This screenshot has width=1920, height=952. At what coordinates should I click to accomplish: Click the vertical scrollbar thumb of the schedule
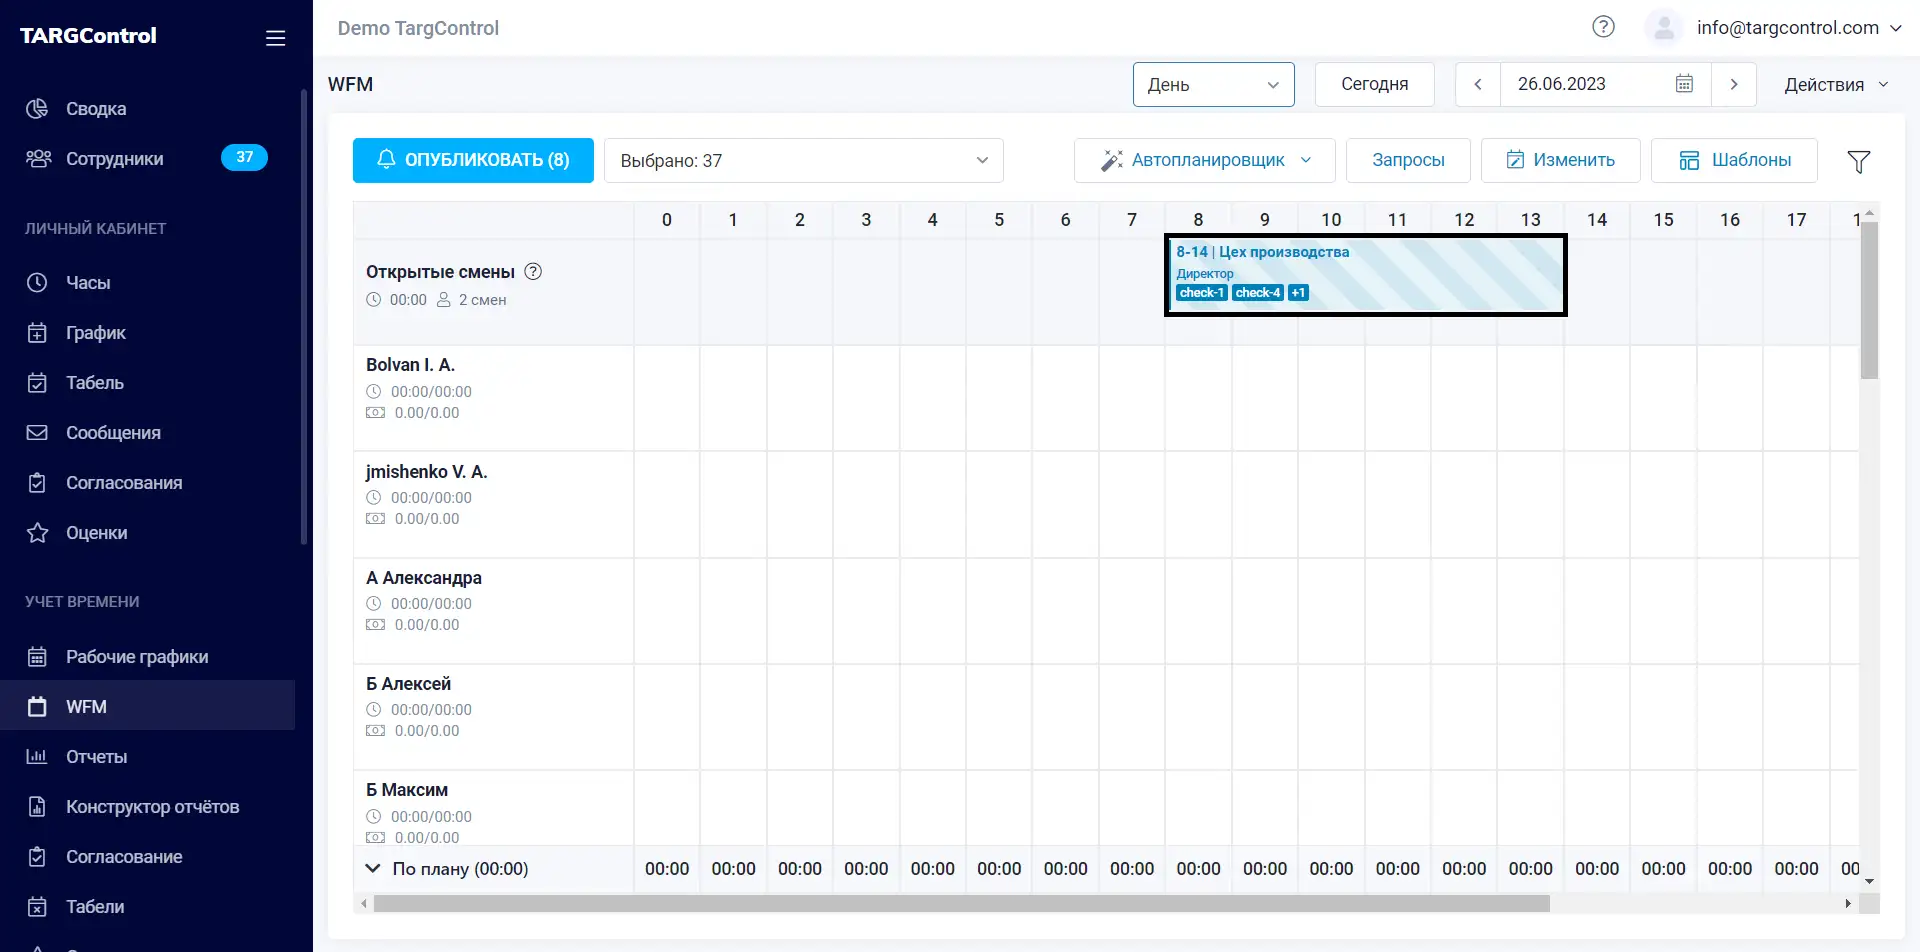1869,300
